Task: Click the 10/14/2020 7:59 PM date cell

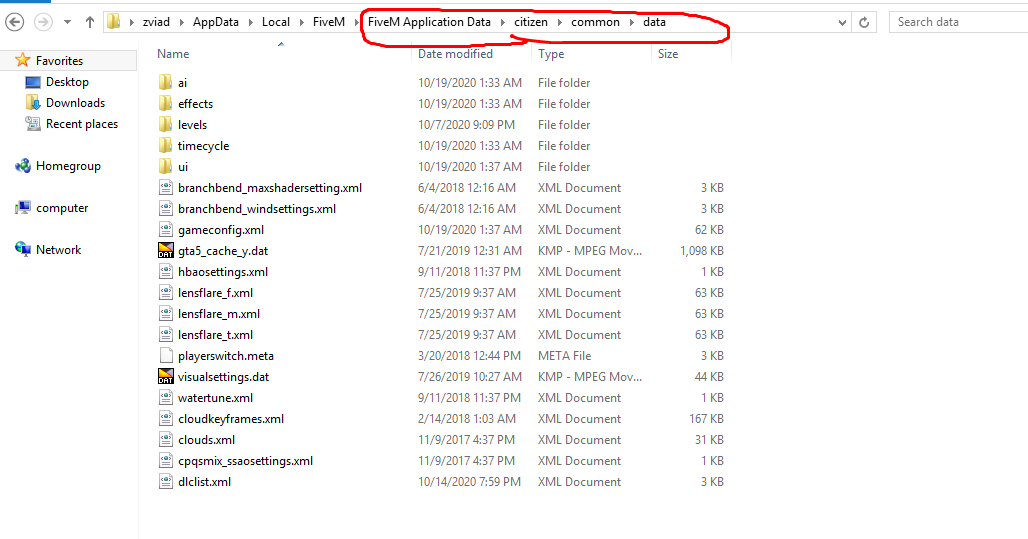Action: [x=469, y=481]
